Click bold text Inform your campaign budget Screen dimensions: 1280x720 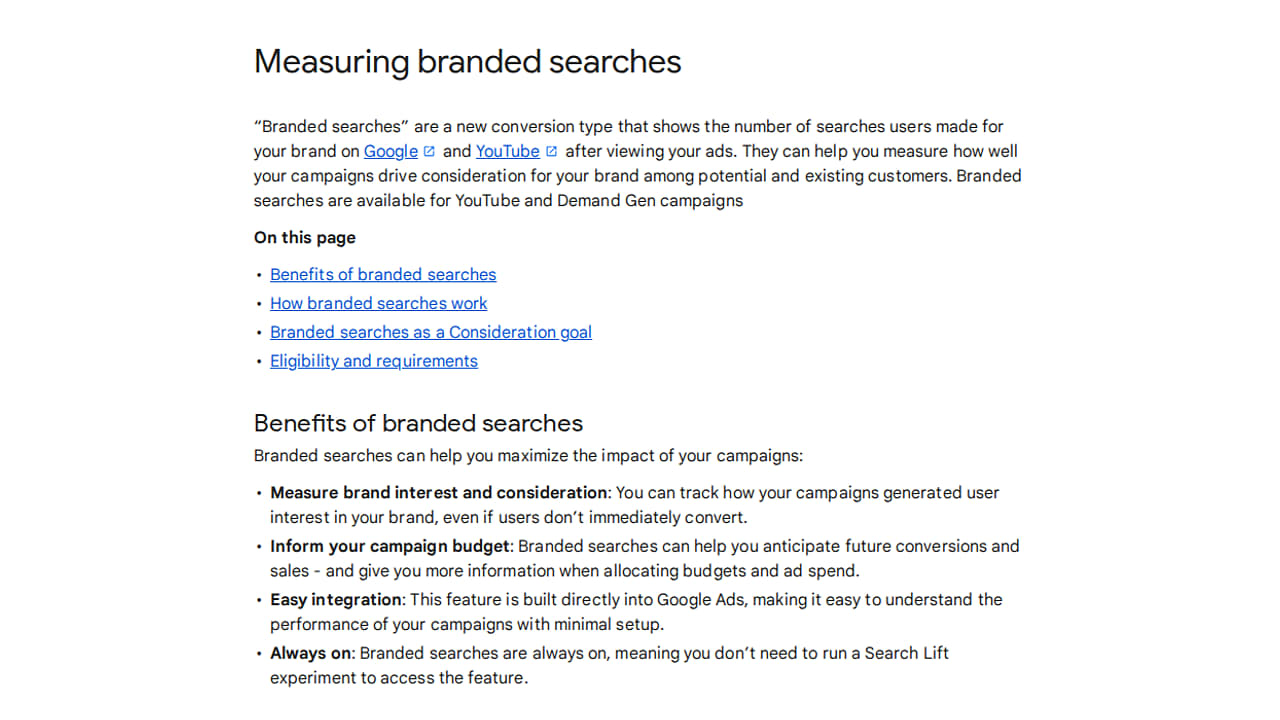(x=391, y=547)
